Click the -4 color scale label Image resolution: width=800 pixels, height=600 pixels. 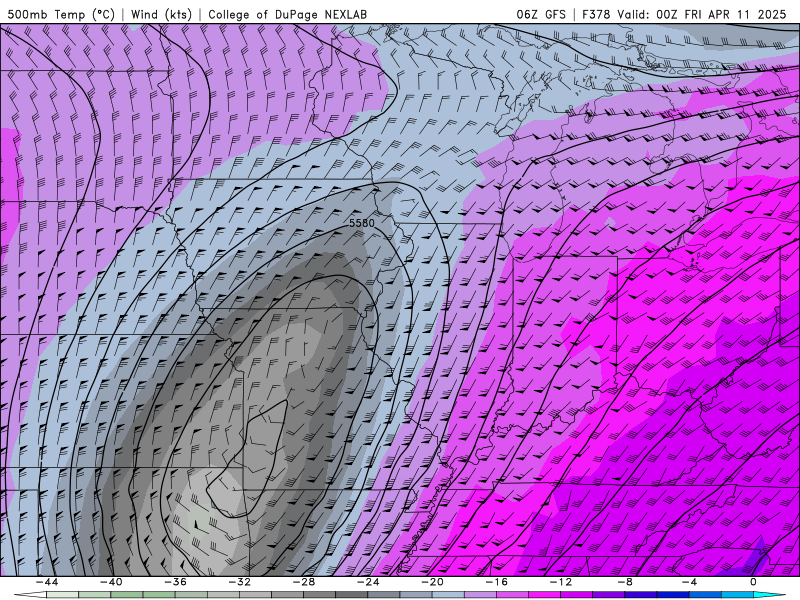pyautogui.click(x=690, y=582)
